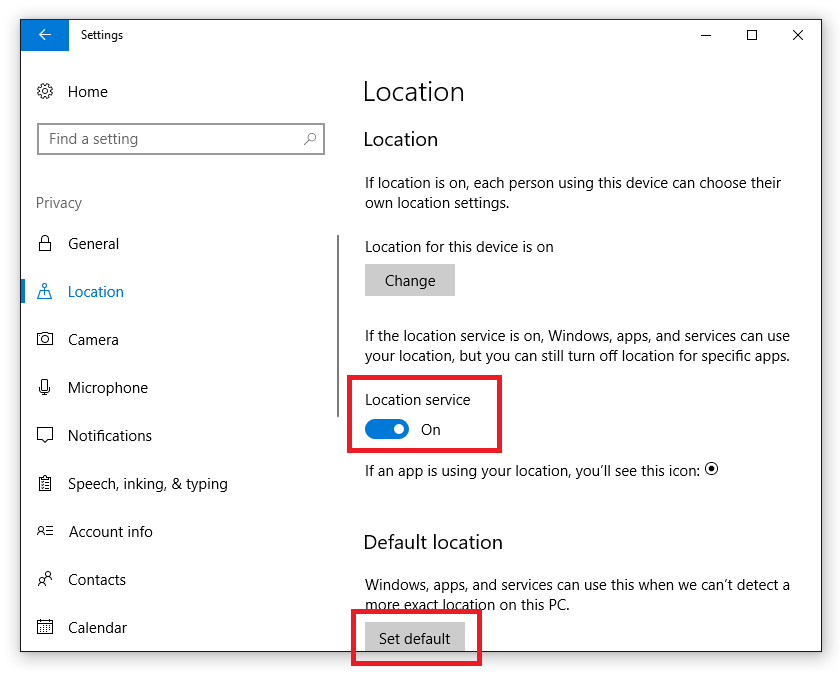This screenshot has width=840, height=676.
Task: Click the Calendar icon in sidebar
Action: (x=45, y=627)
